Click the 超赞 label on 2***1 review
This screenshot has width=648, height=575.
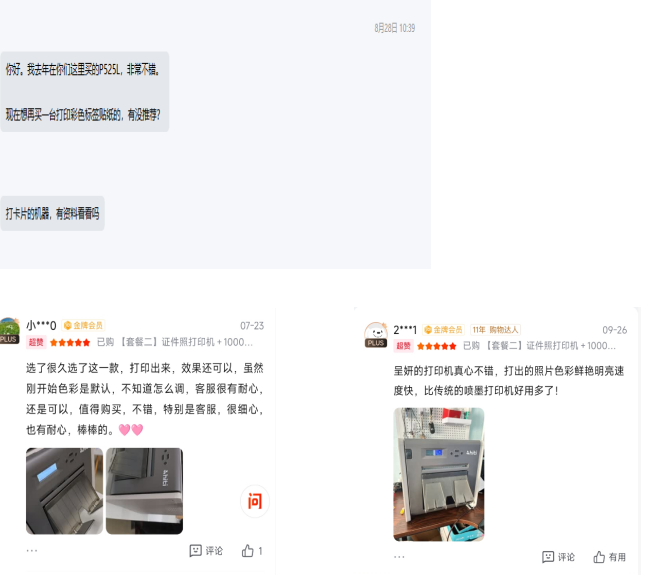click(x=403, y=346)
